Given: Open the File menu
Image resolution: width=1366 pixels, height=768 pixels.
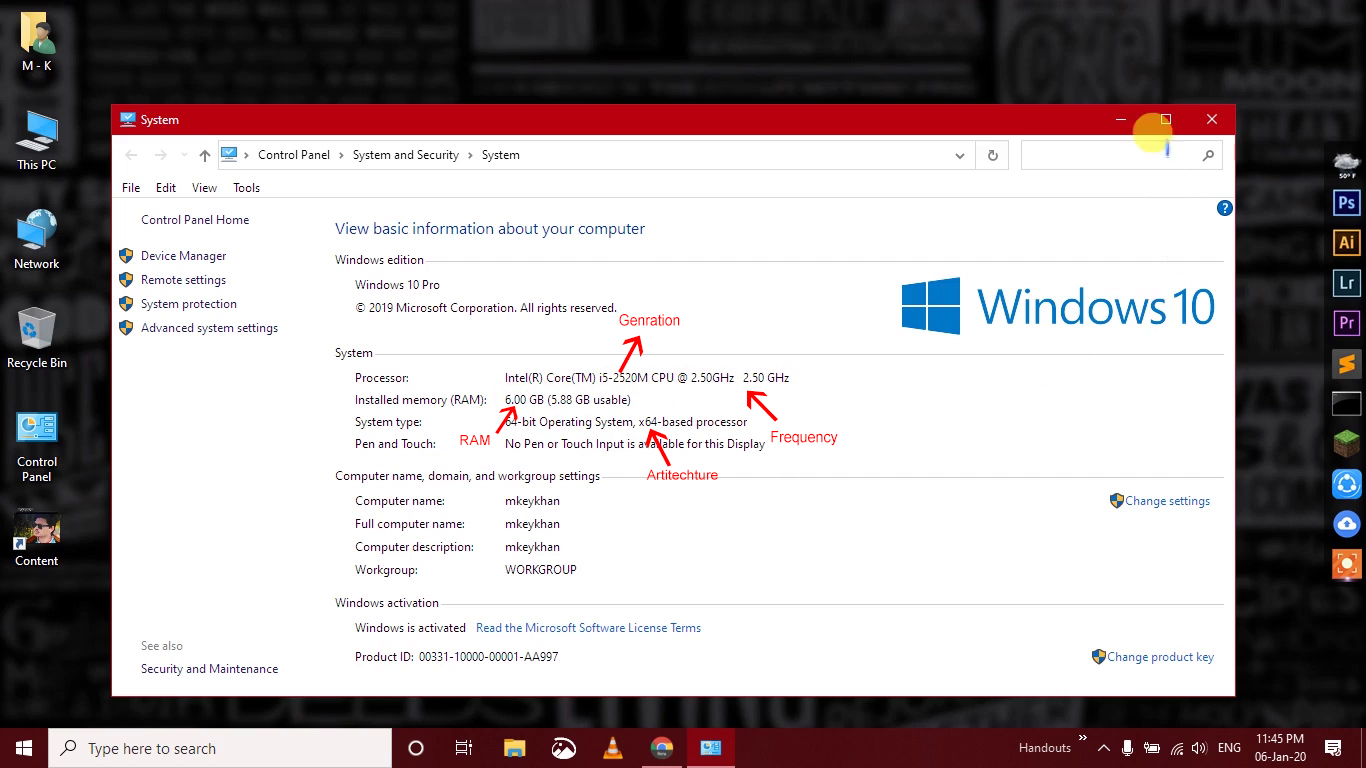Looking at the screenshot, I should pyautogui.click(x=130, y=187).
